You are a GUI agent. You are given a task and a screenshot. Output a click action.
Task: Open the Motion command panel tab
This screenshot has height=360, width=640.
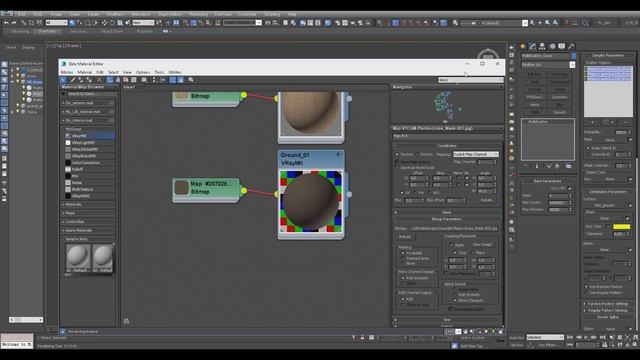click(552, 47)
